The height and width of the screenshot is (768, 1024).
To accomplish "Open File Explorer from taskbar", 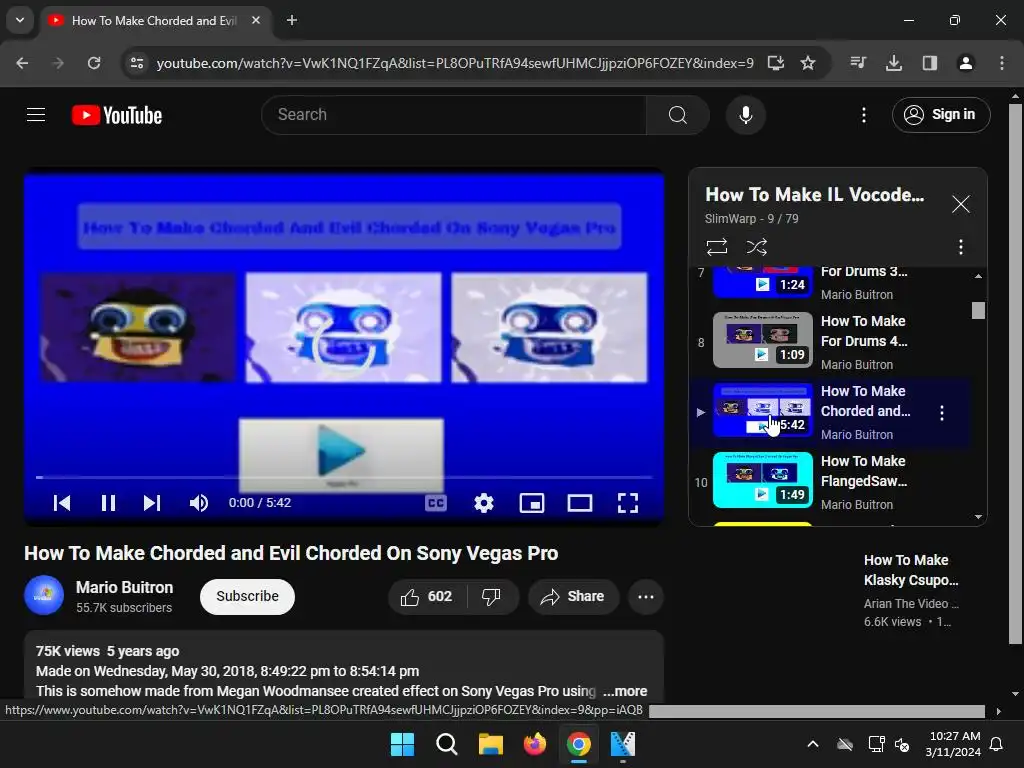I will click(x=490, y=744).
